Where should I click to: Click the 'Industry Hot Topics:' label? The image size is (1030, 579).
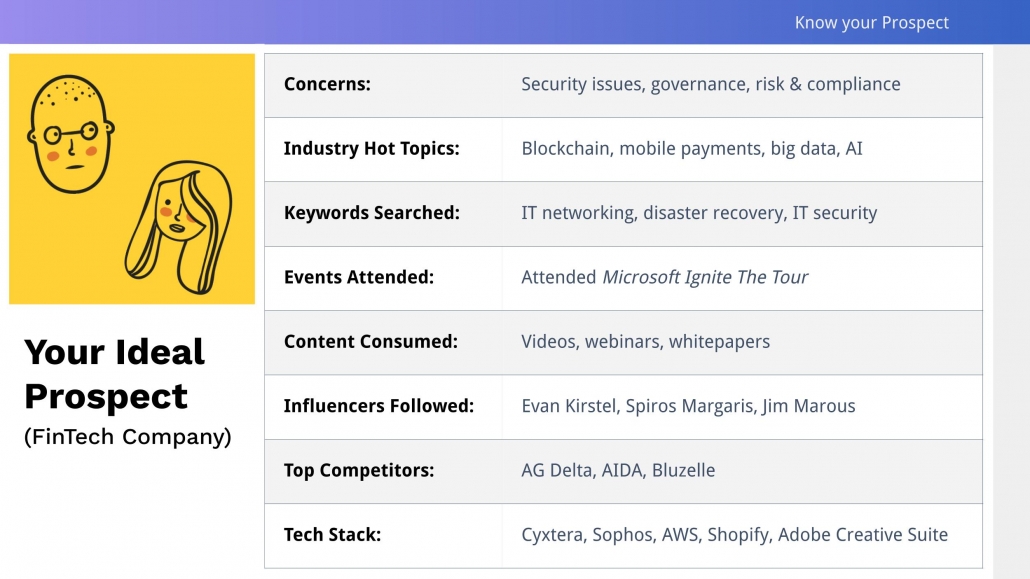pyautogui.click(x=372, y=149)
